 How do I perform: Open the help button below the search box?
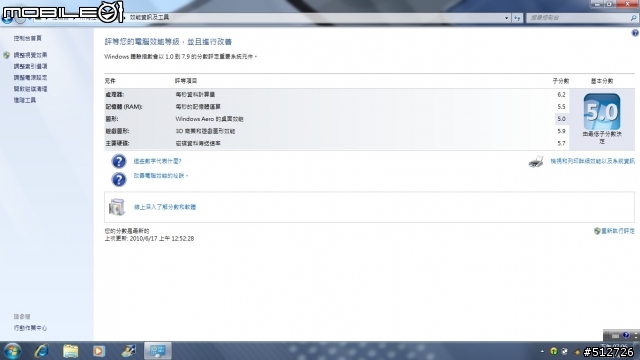point(635,33)
